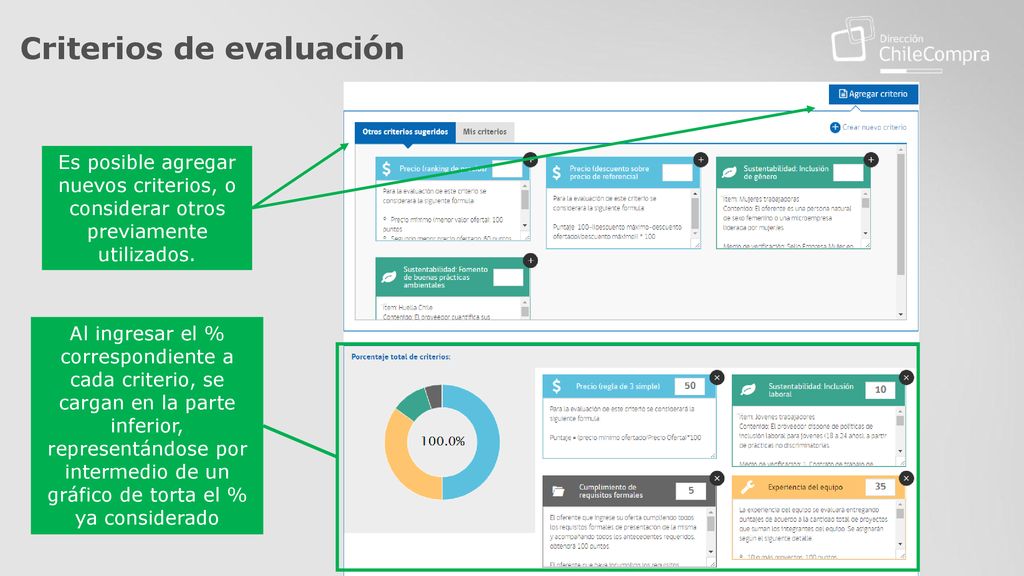
Task: Click dollar icon on Precio regla de 3 card
Action: [556, 386]
